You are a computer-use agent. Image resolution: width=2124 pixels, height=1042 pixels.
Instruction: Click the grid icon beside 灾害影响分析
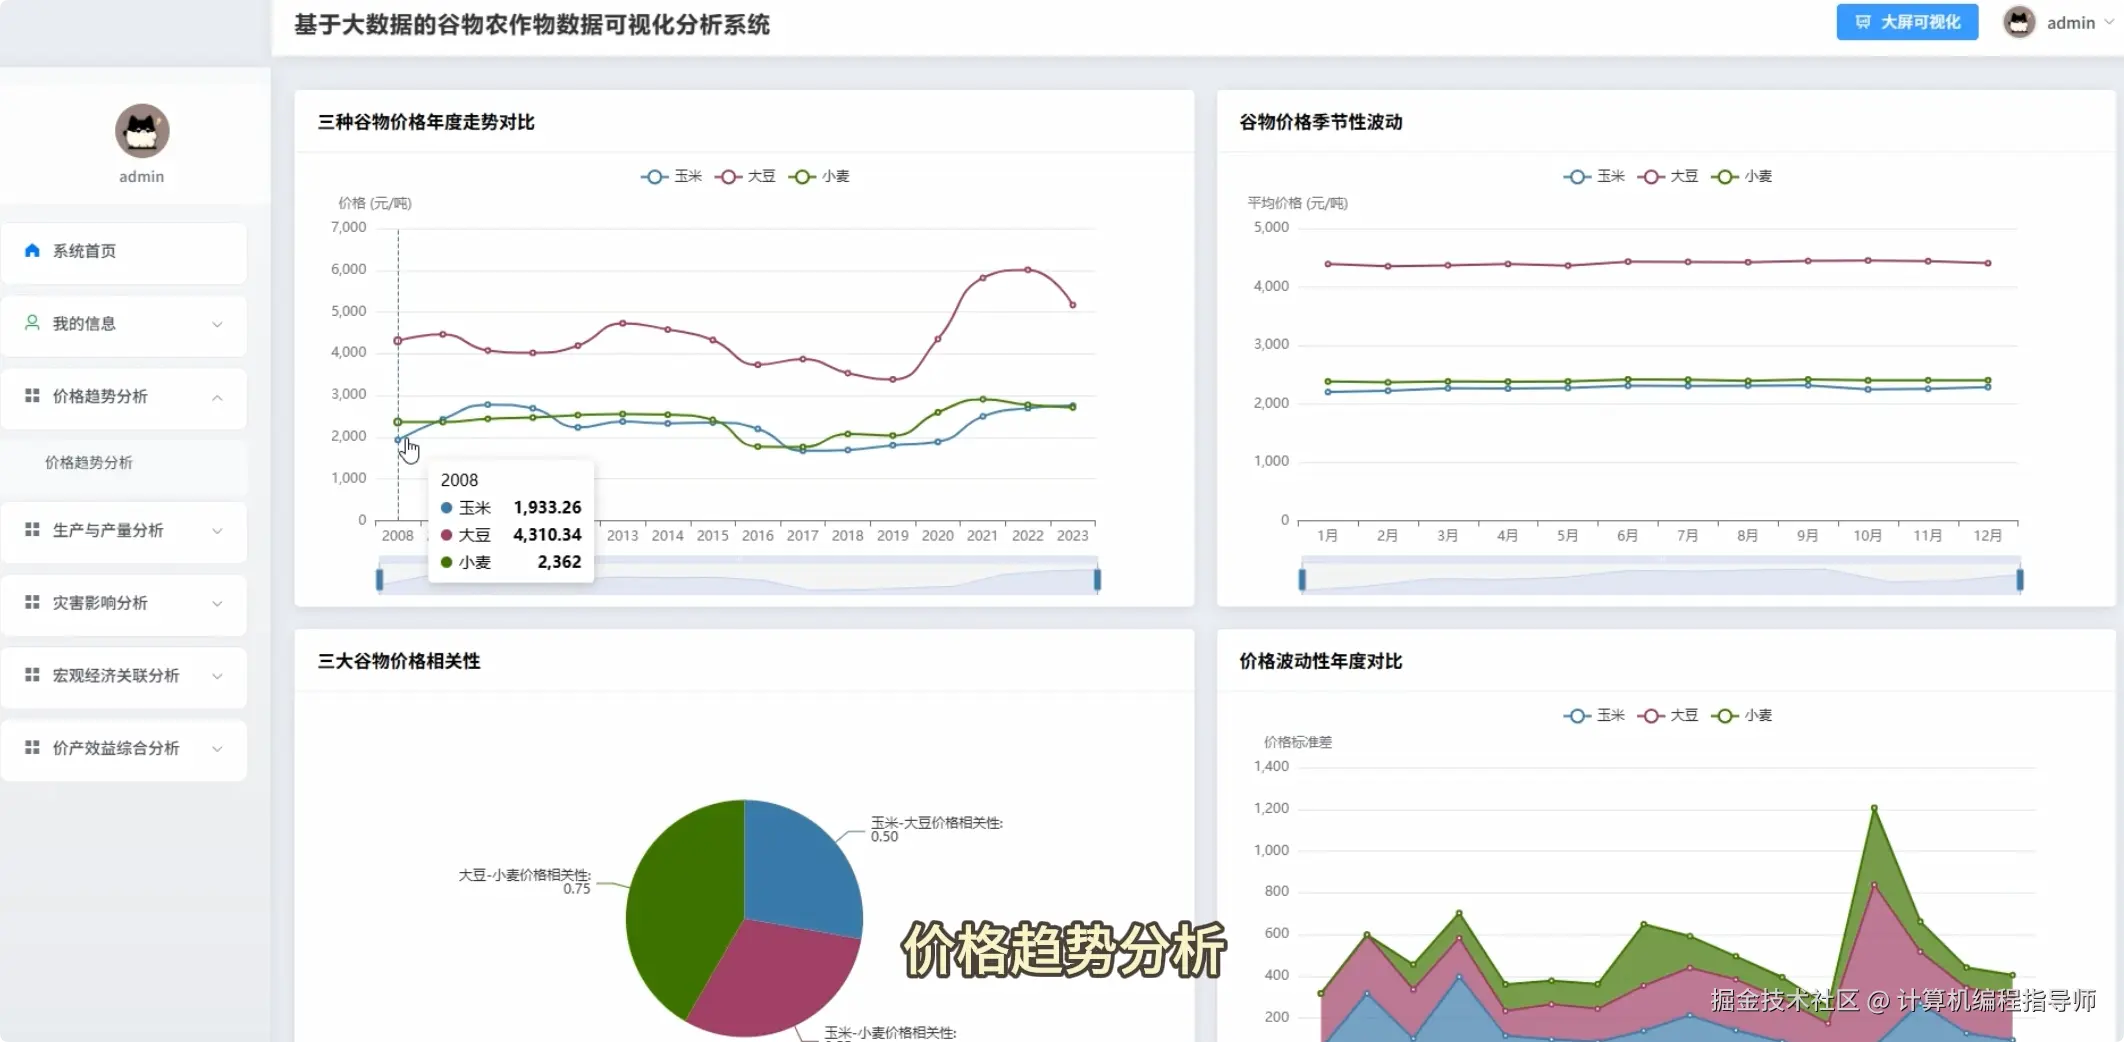coord(31,602)
